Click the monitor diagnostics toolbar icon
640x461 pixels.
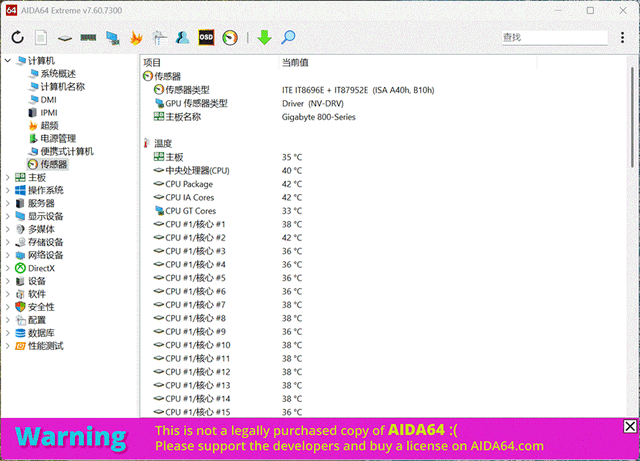point(113,38)
